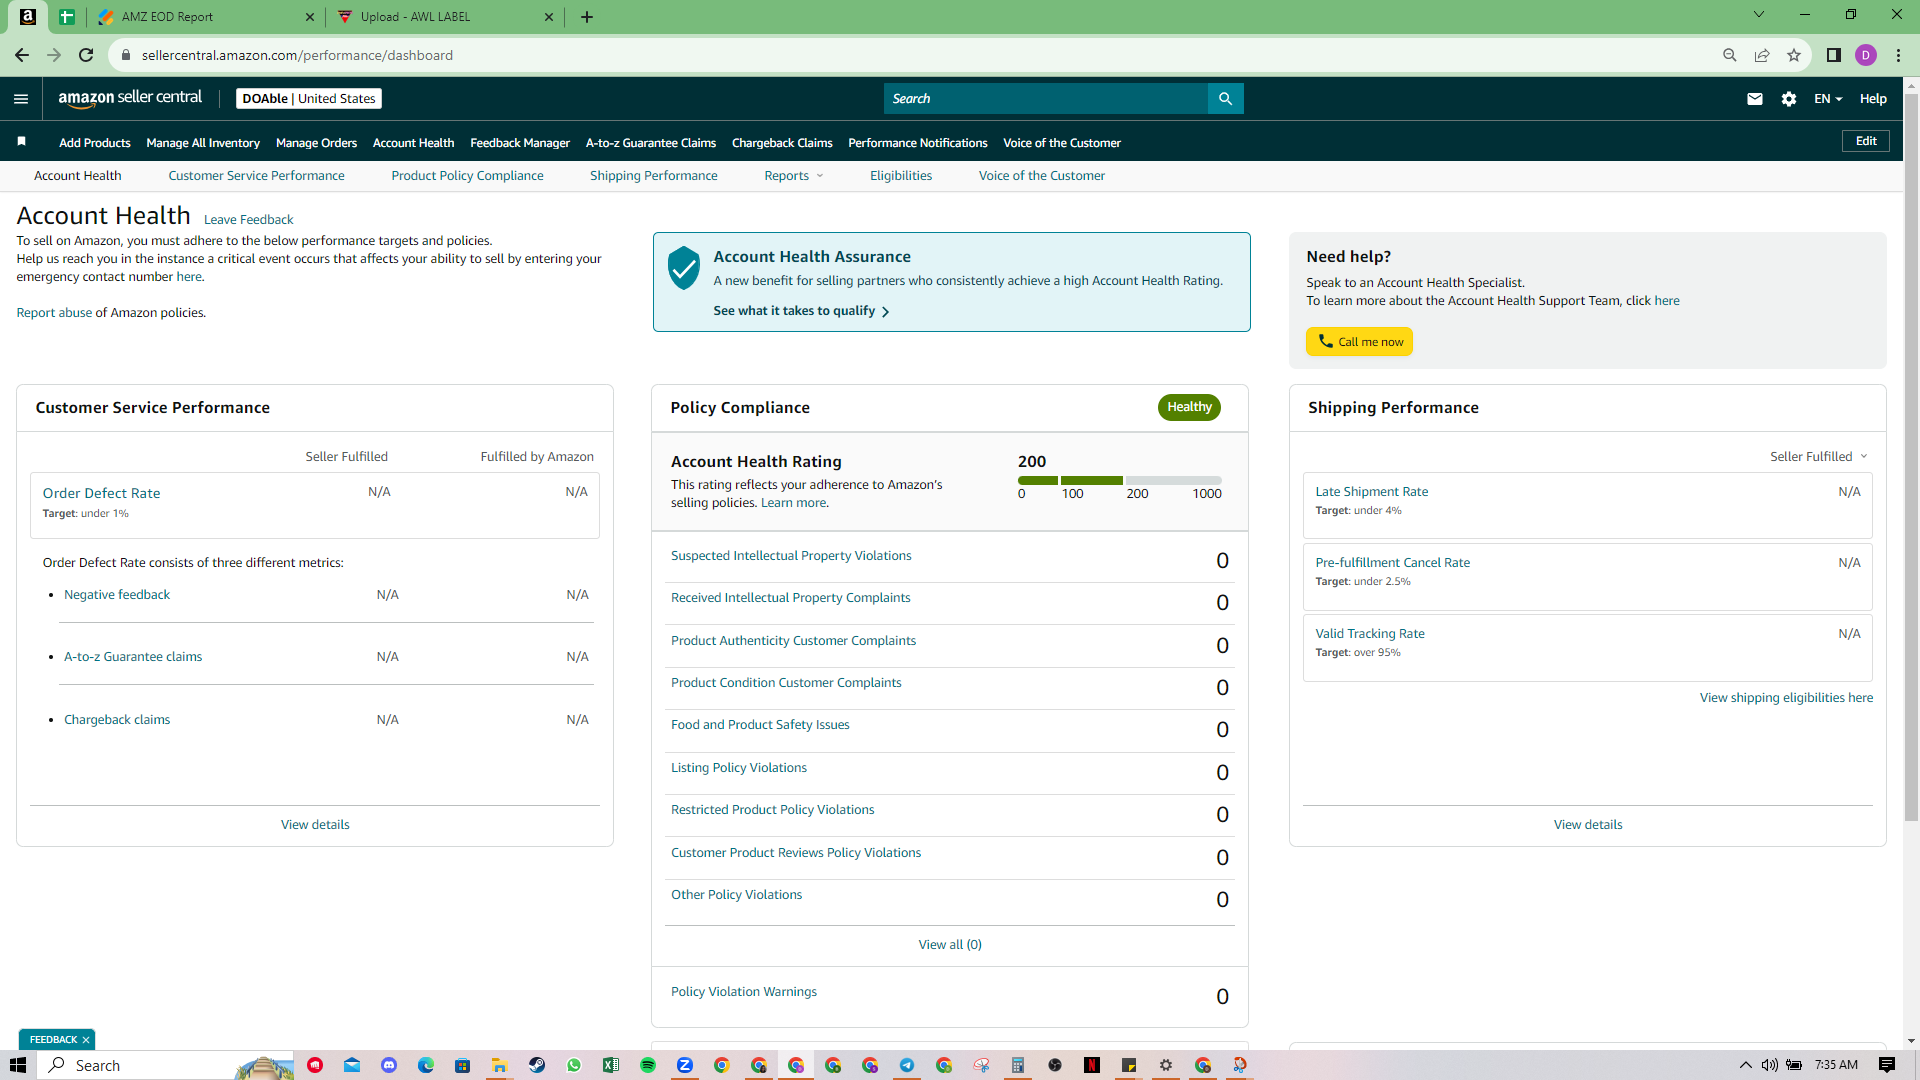Open Calculator from the taskbar

pyautogui.click(x=1018, y=1065)
